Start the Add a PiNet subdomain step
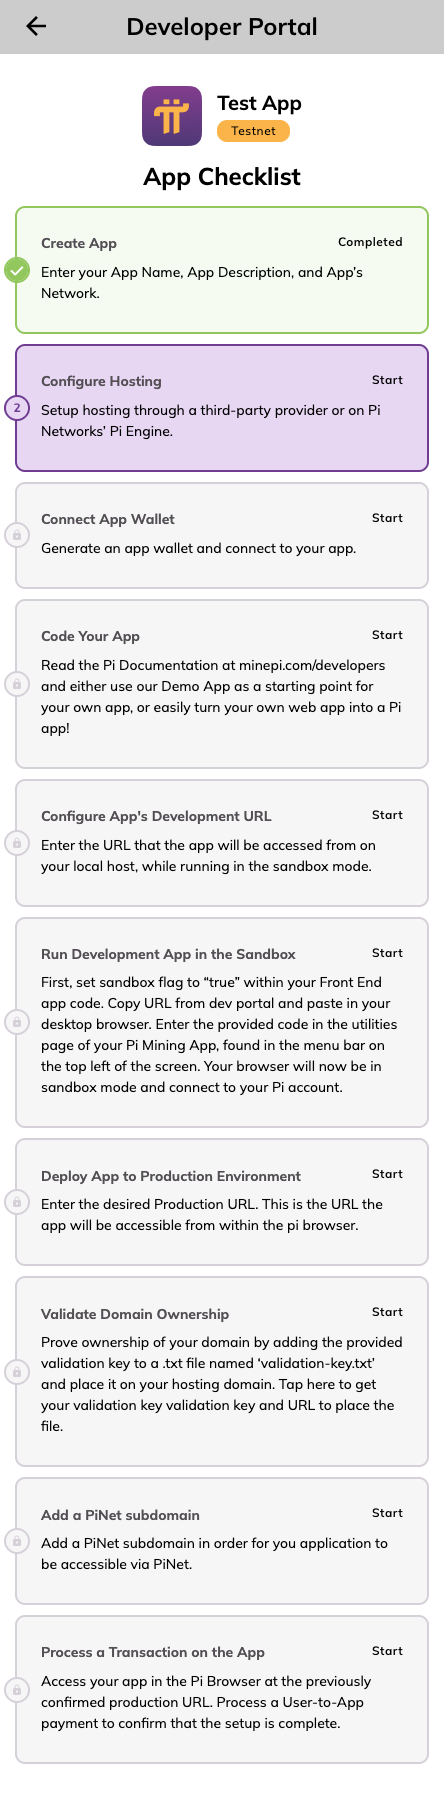Image resolution: width=444 pixels, height=1800 pixels. pyautogui.click(x=387, y=1513)
